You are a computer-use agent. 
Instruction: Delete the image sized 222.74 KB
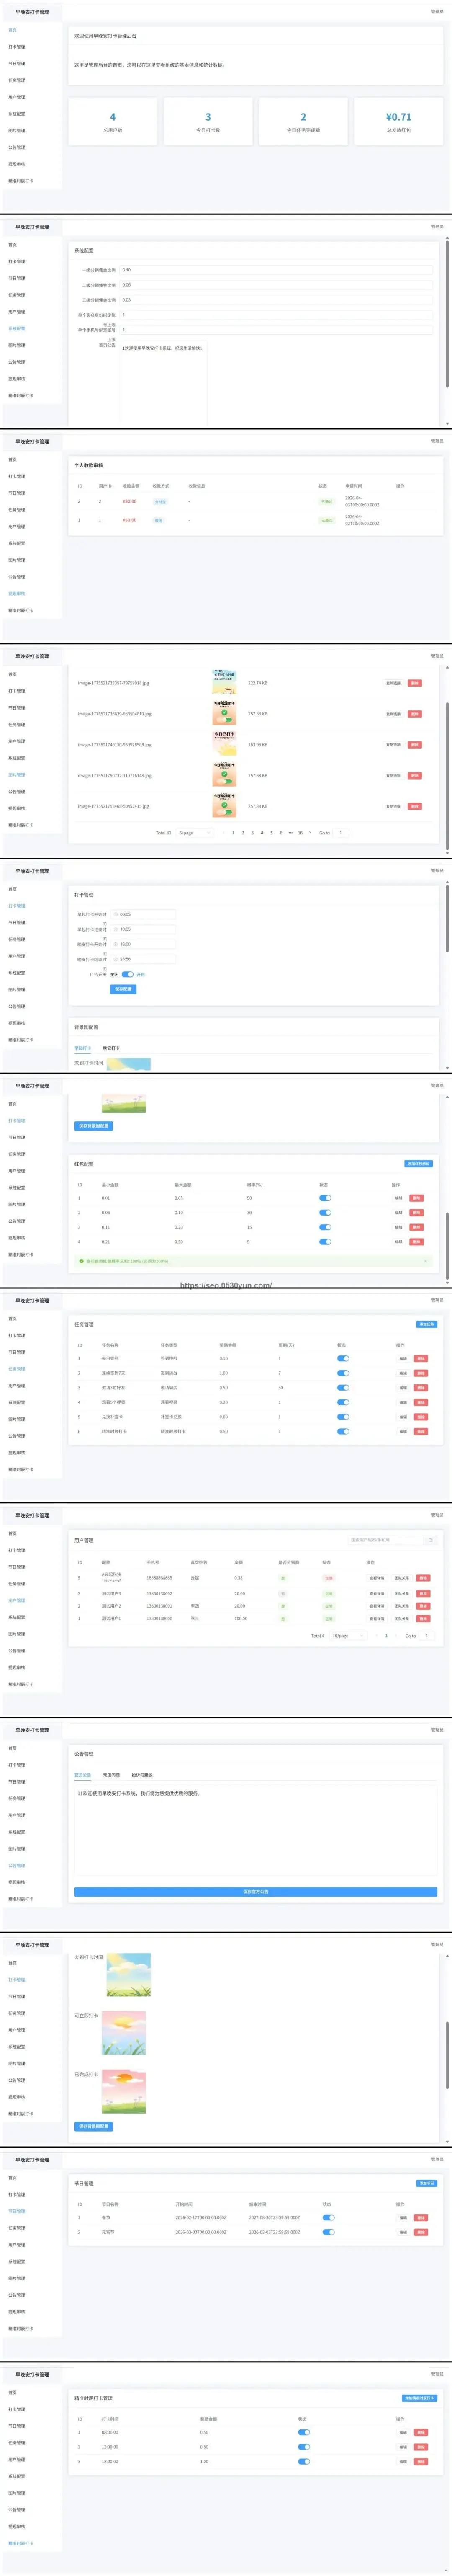tap(415, 683)
